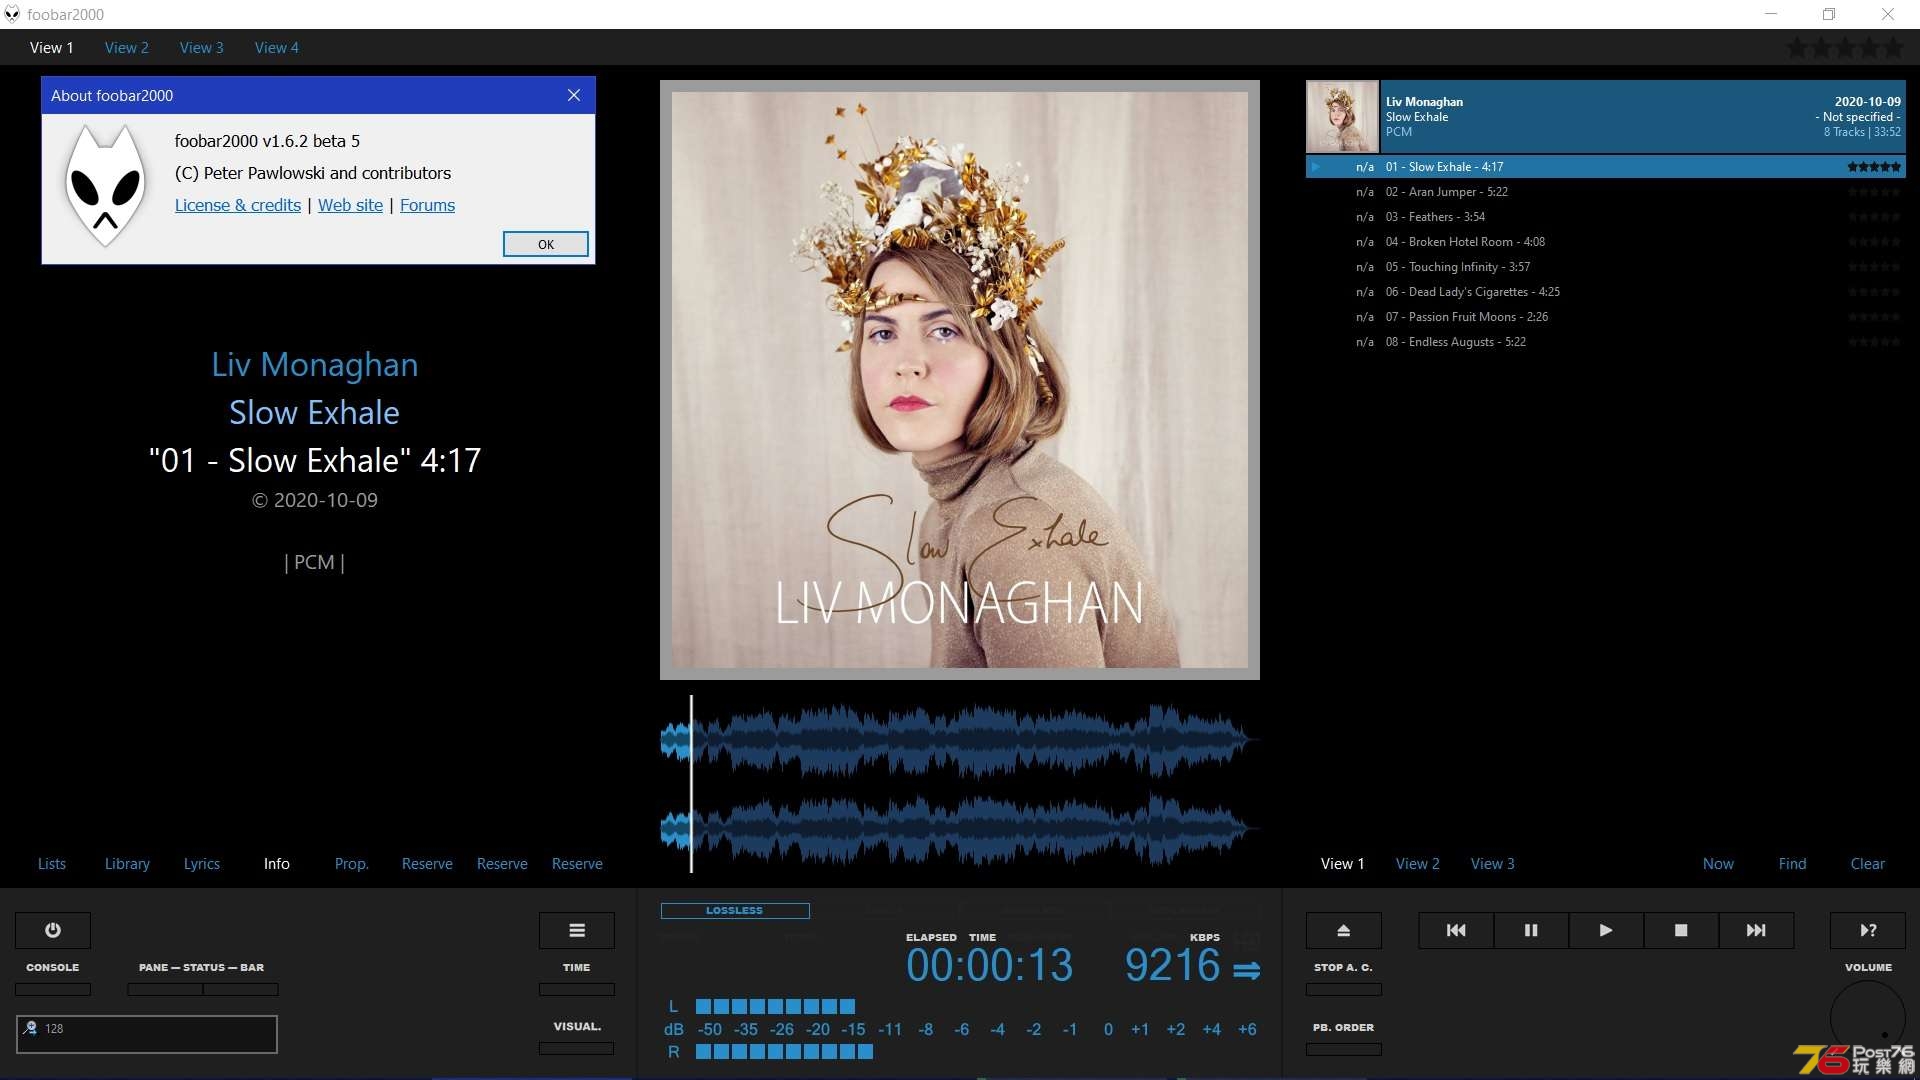Click the elapsed time display 00:00:13
Image resolution: width=1920 pixels, height=1080 pixels.
pyautogui.click(x=989, y=966)
